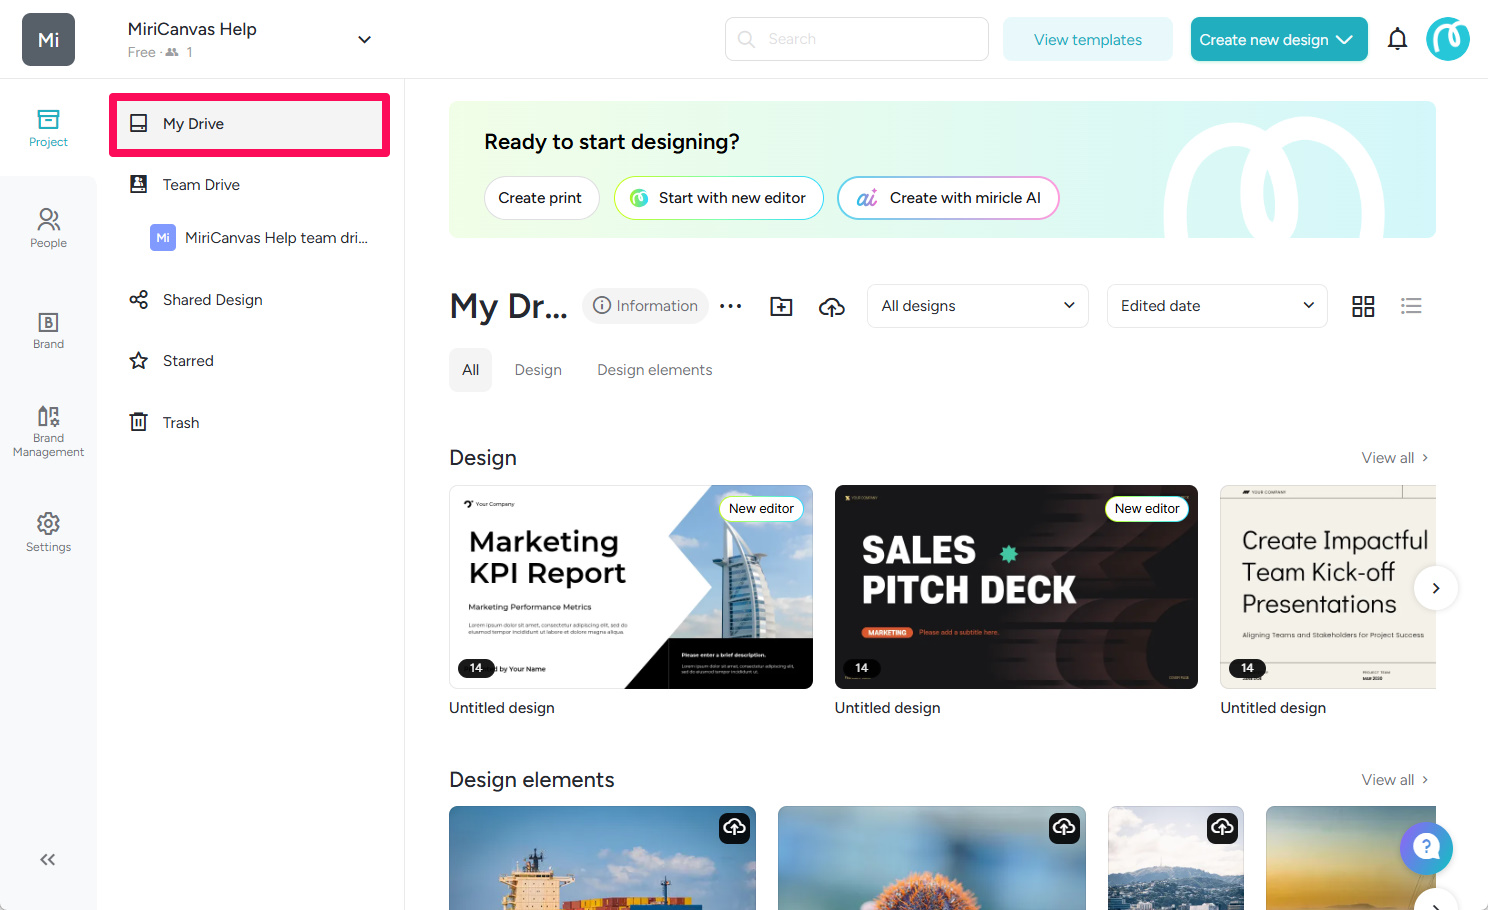
Task: Click the new folder icon
Action: point(781,306)
